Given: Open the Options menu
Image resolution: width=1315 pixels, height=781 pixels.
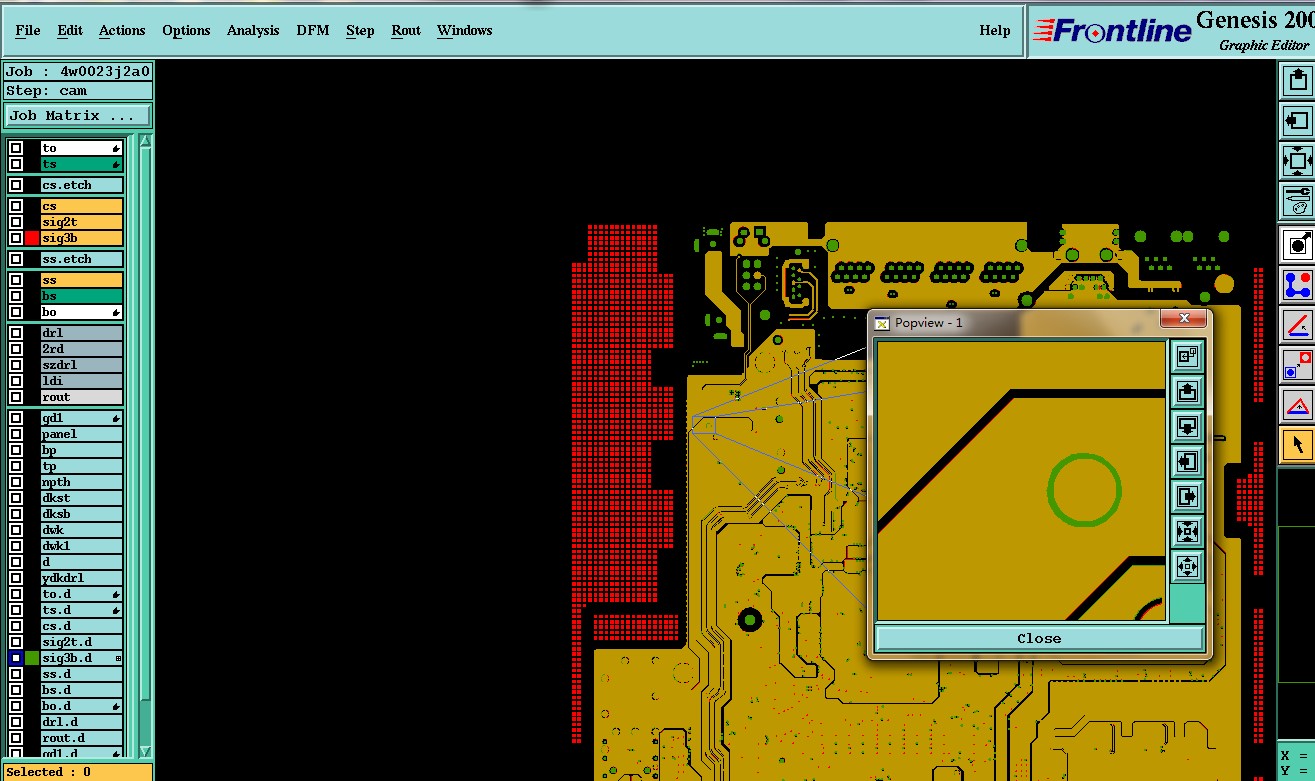Looking at the screenshot, I should (x=186, y=30).
